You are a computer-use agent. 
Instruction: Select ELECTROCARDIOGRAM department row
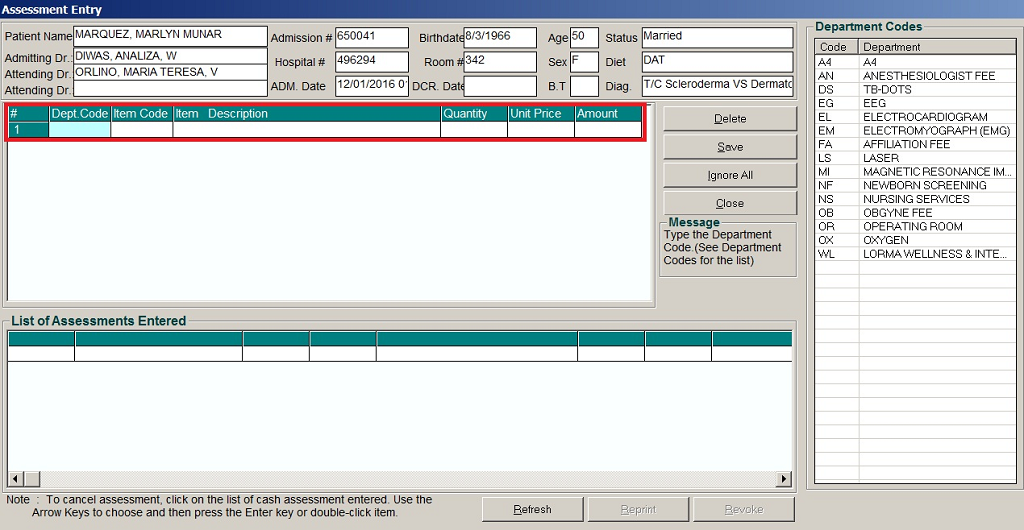[925, 117]
